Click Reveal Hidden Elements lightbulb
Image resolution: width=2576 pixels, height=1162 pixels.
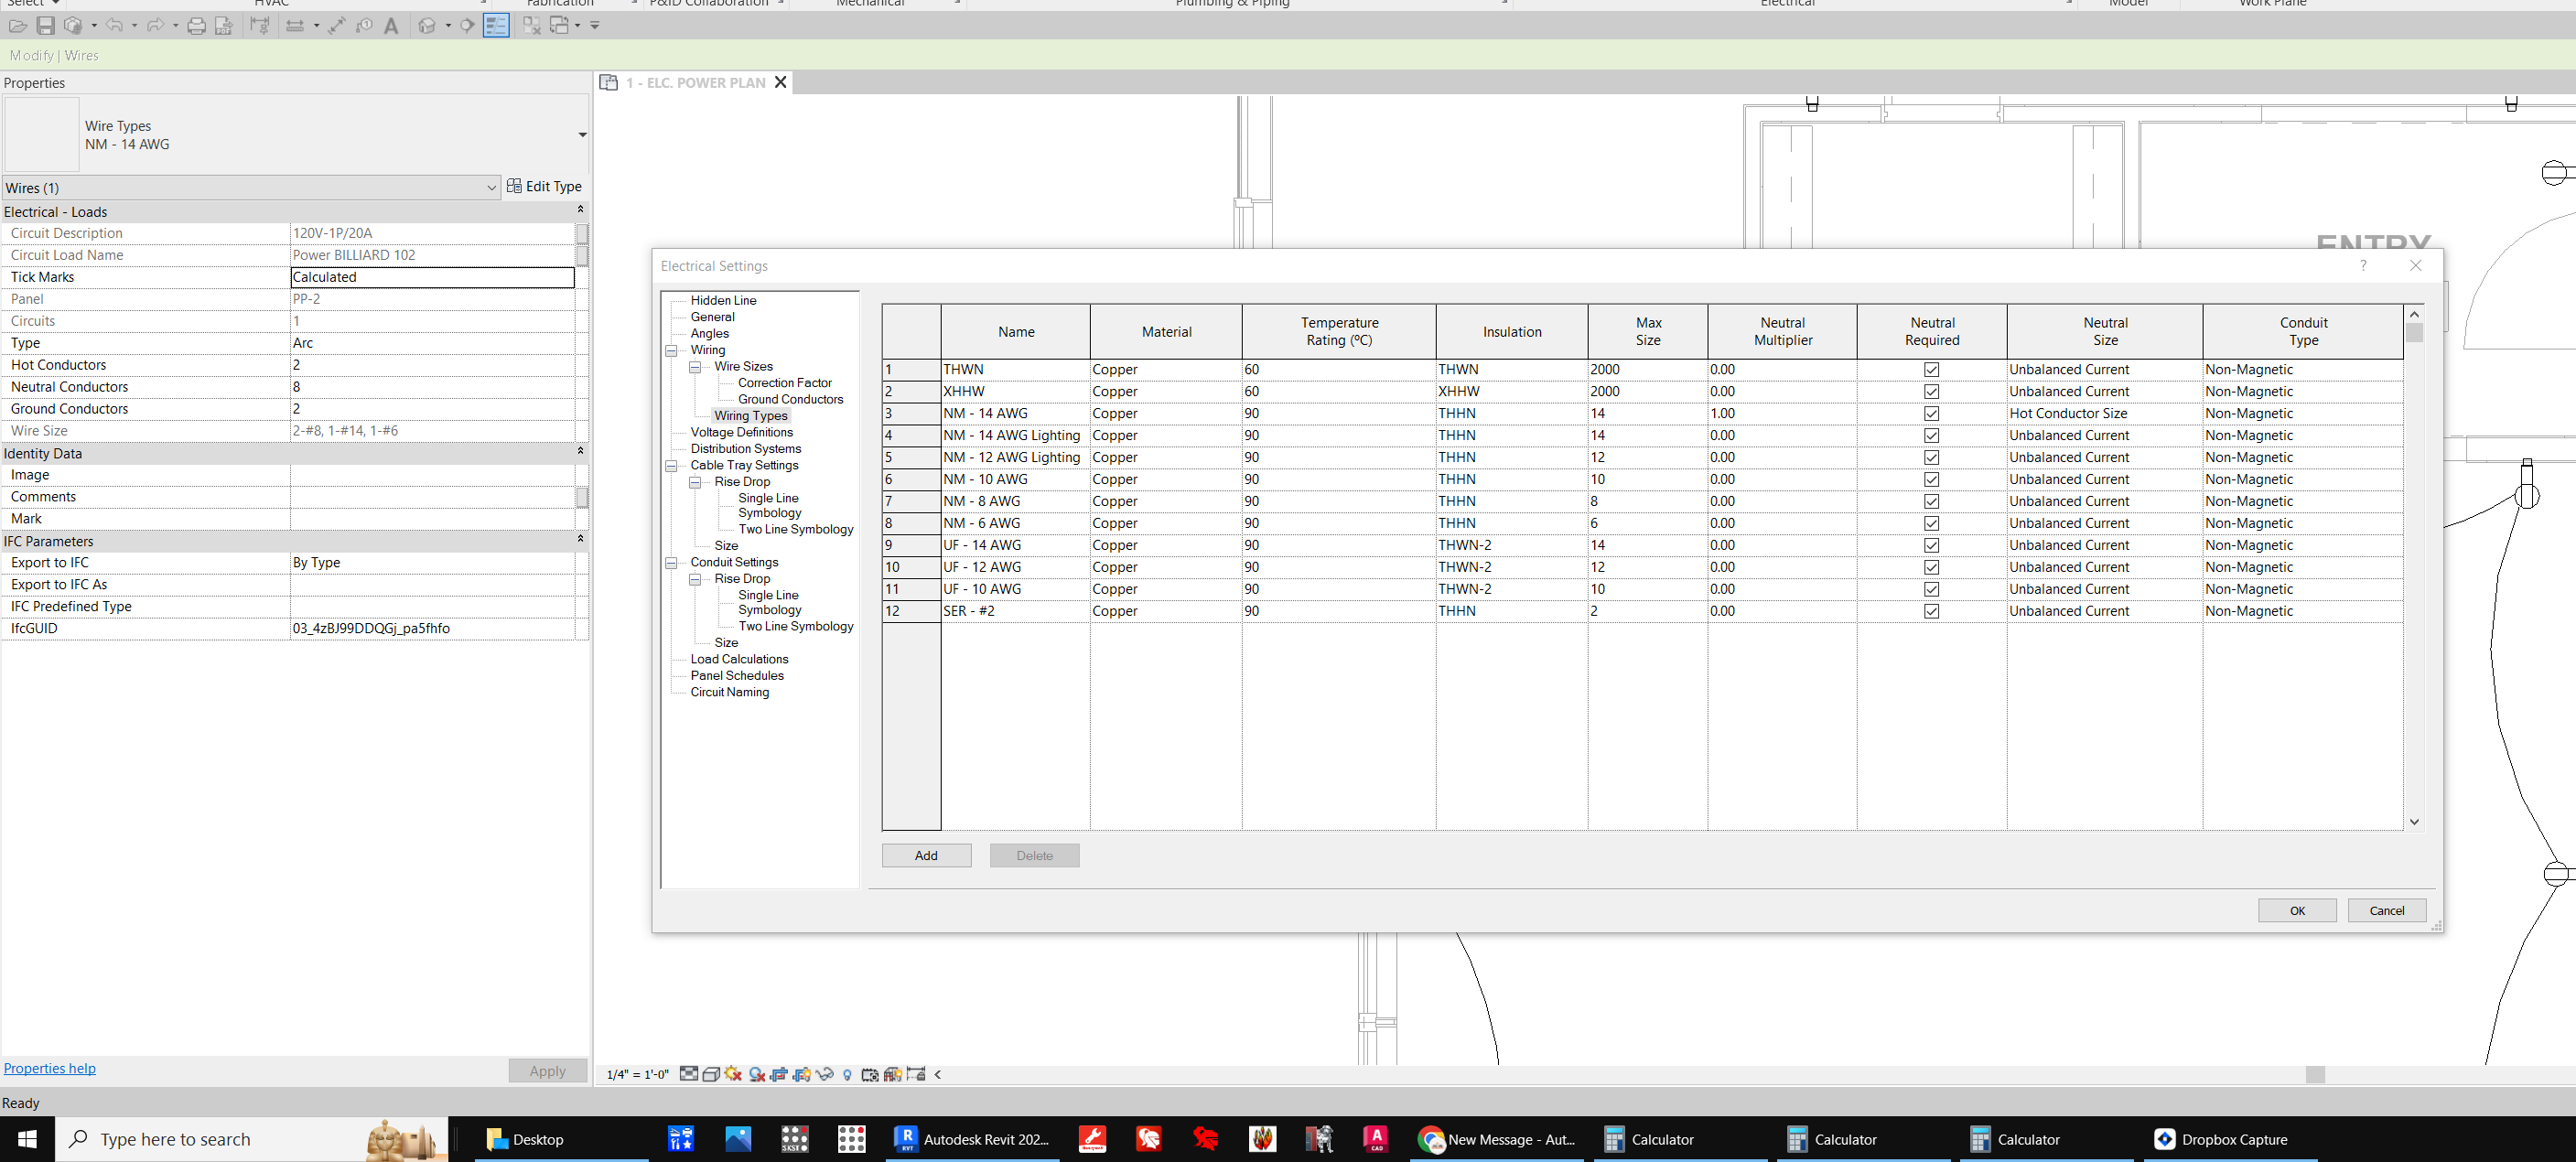(848, 1074)
